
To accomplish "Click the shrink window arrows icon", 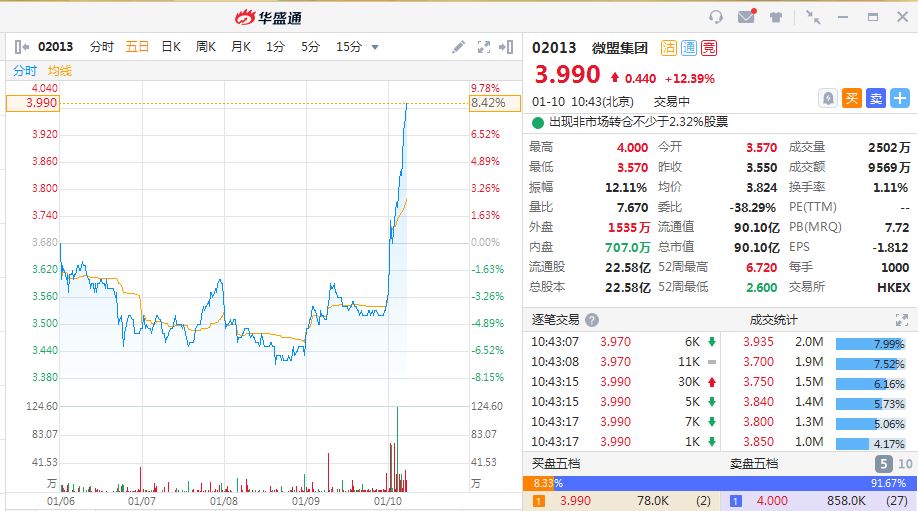I will (813, 16).
